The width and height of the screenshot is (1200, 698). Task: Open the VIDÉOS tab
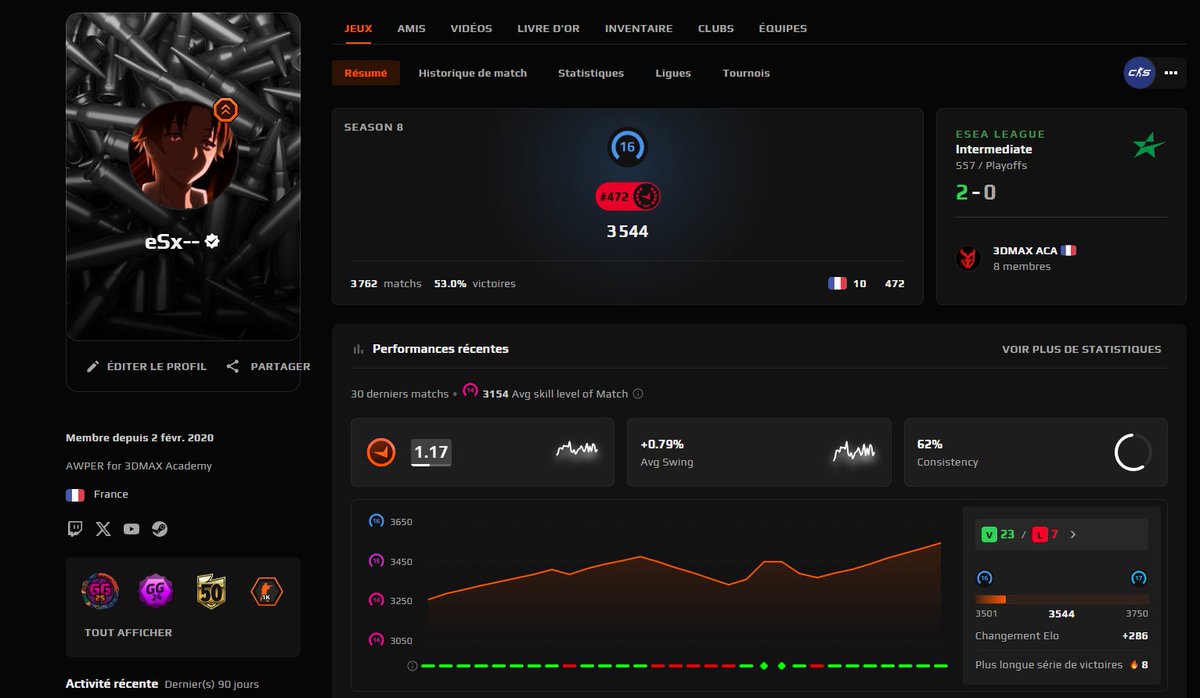pos(471,29)
